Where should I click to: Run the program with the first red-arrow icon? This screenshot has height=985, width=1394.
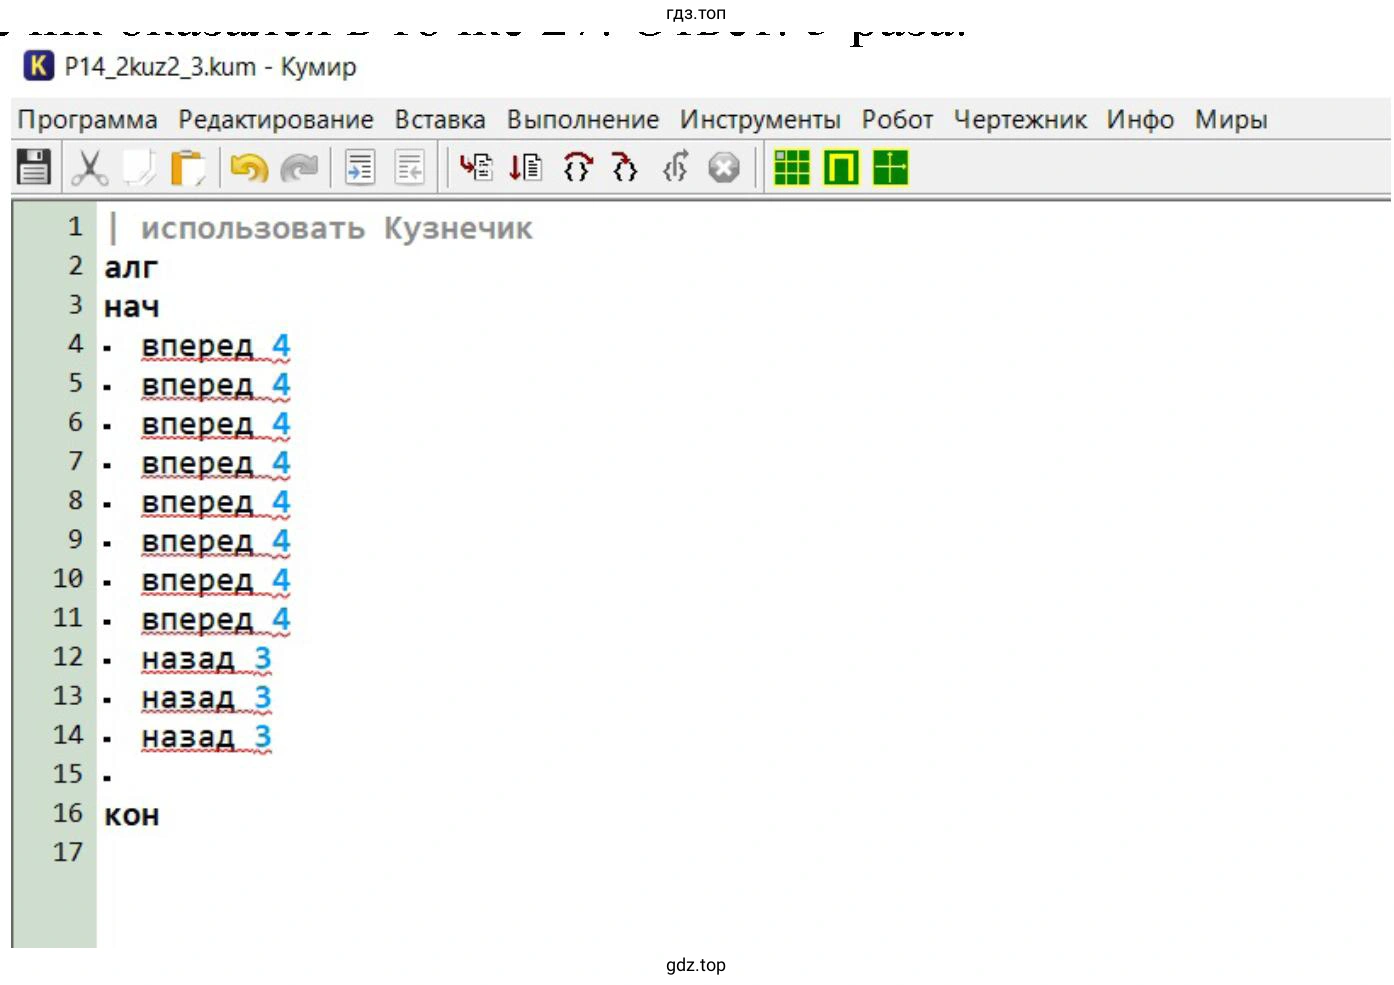click(476, 167)
